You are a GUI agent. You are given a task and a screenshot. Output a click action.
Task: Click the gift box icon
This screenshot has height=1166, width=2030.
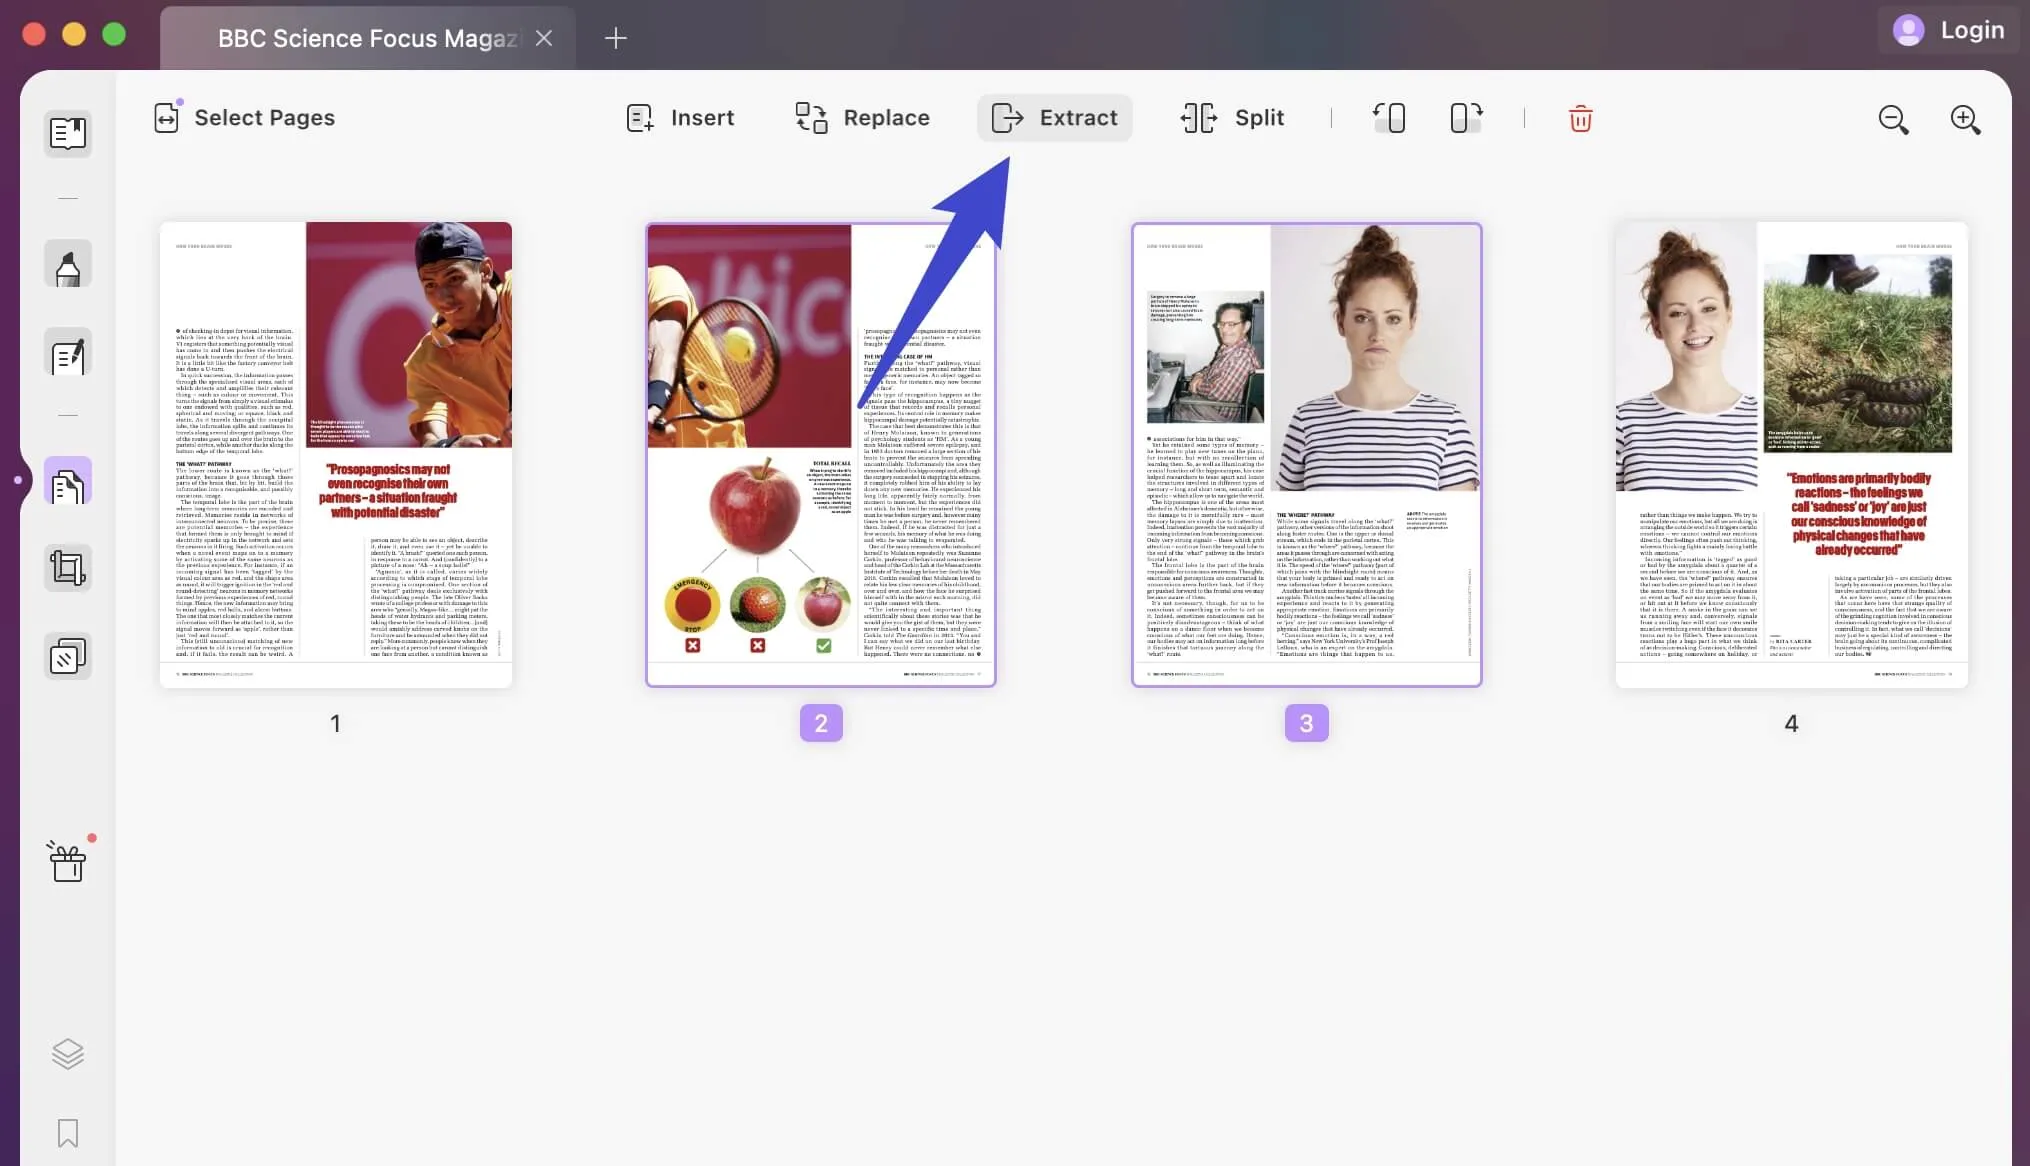tap(68, 861)
